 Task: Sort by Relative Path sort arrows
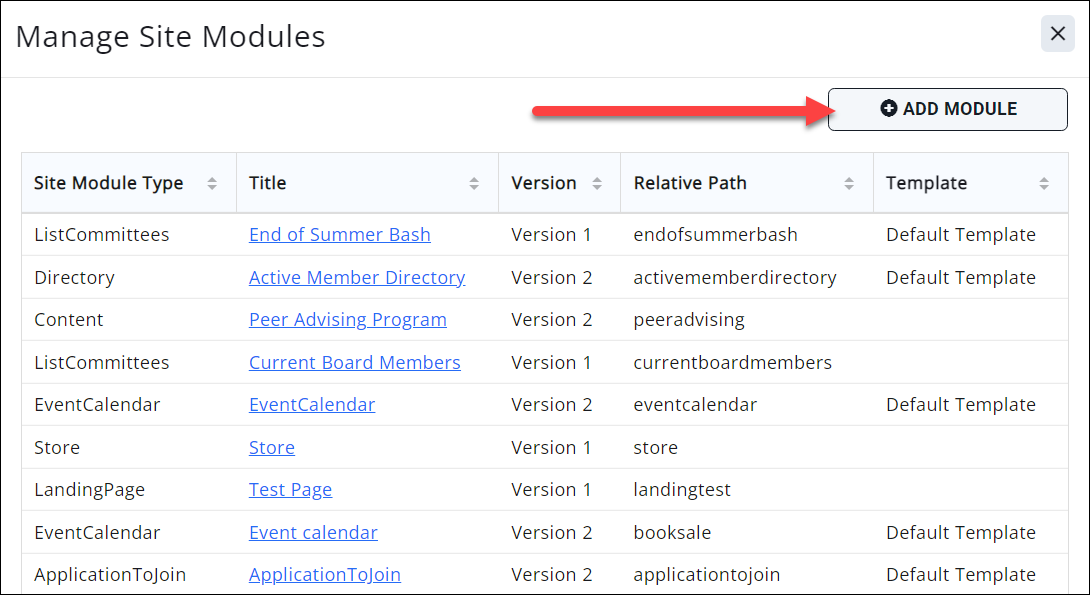(849, 183)
